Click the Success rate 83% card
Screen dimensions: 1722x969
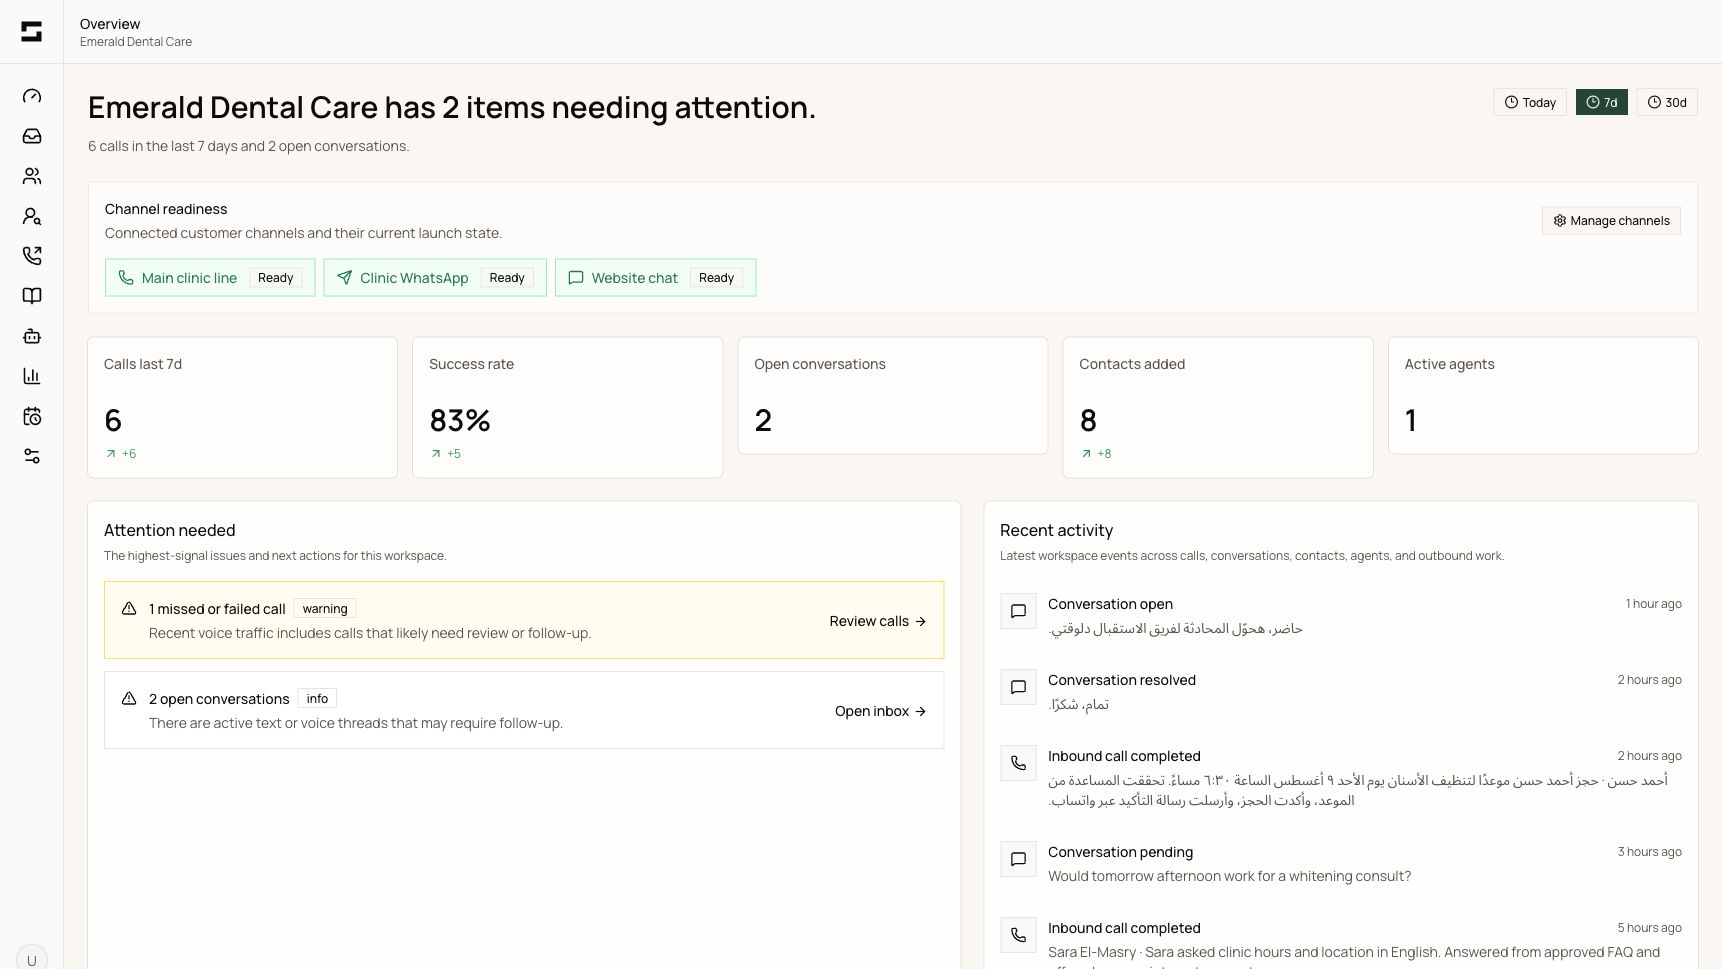coord(568,407)
